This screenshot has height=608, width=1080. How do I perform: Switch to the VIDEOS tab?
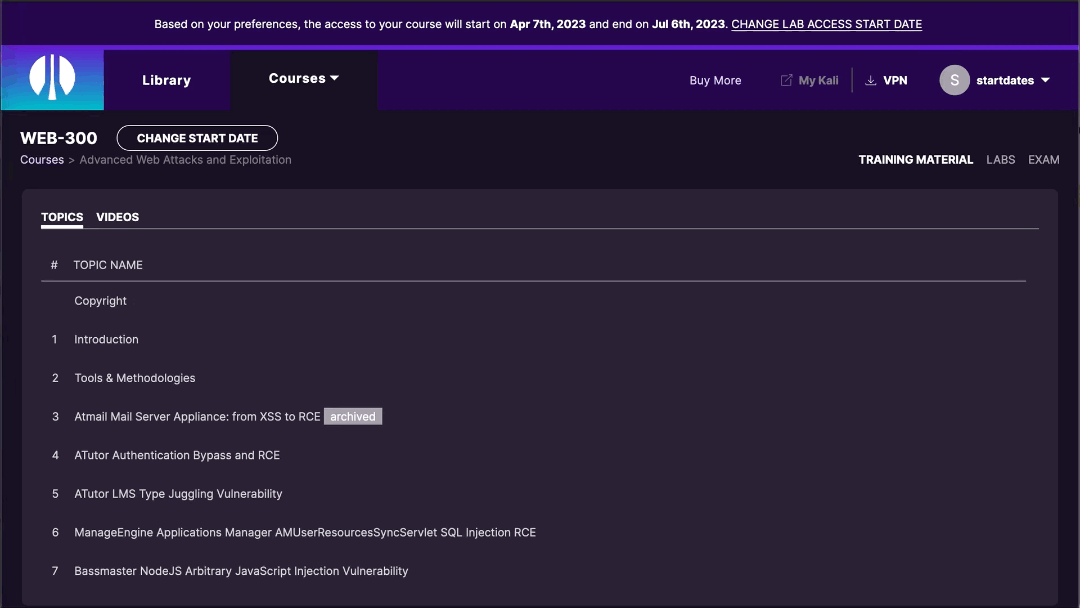coord(117,217)
